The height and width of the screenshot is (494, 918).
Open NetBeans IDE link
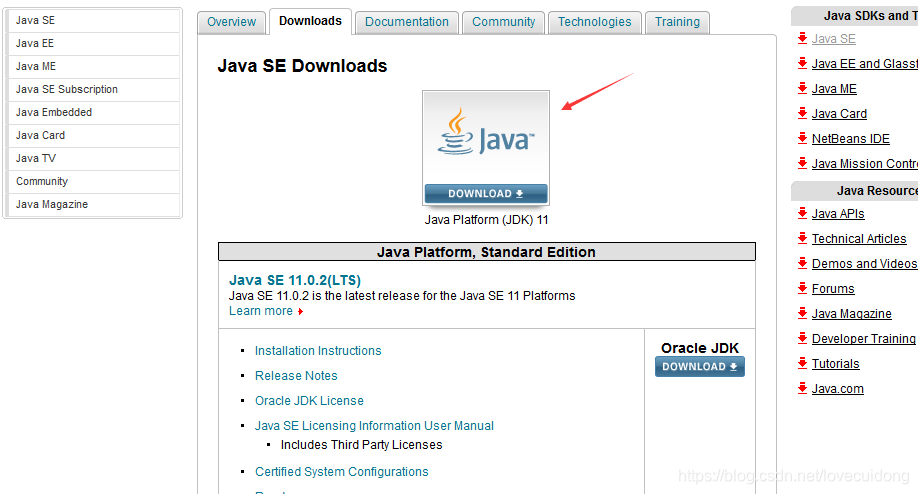(851, 139)
